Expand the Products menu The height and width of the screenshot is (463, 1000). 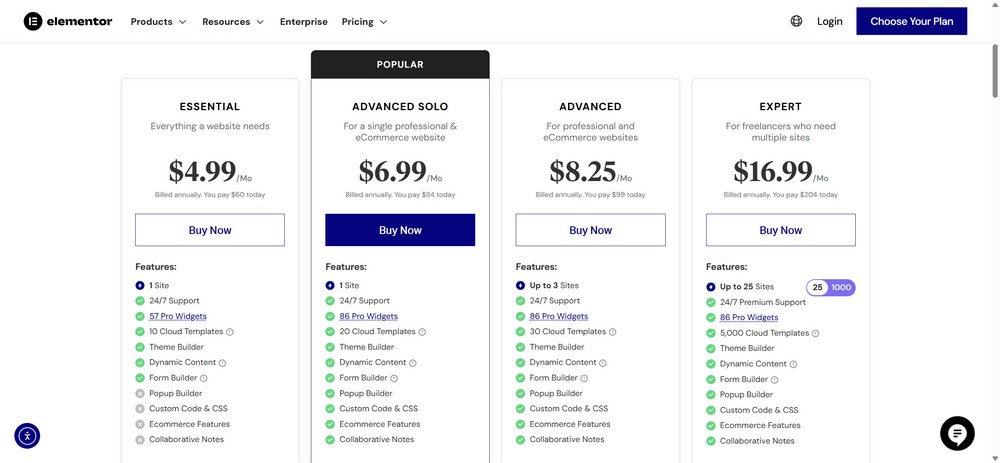158,22
